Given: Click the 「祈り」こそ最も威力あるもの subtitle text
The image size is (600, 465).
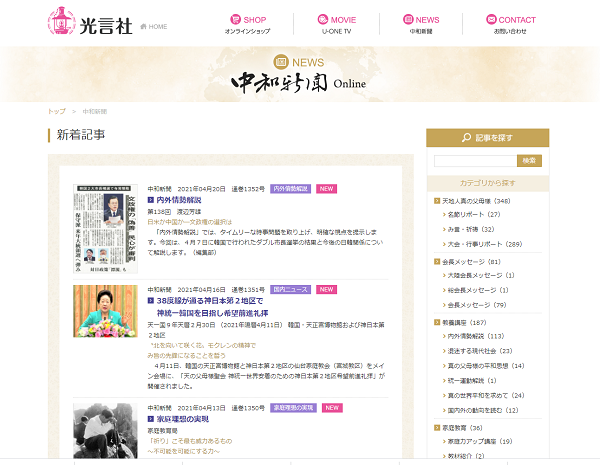Looking at the screenshot, I should [x=190, y=441].
